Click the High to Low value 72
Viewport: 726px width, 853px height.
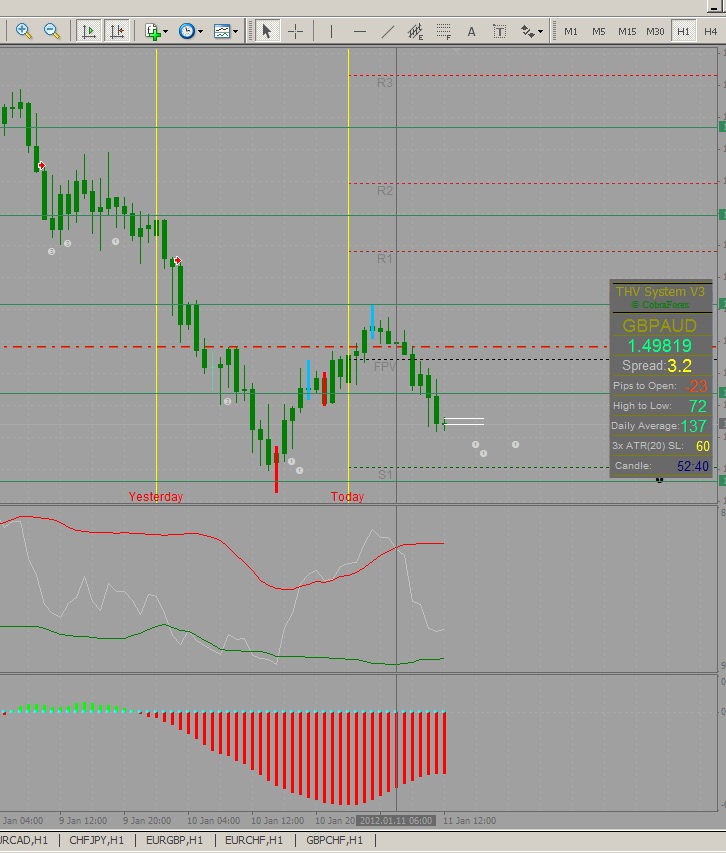tap(697, 406)
